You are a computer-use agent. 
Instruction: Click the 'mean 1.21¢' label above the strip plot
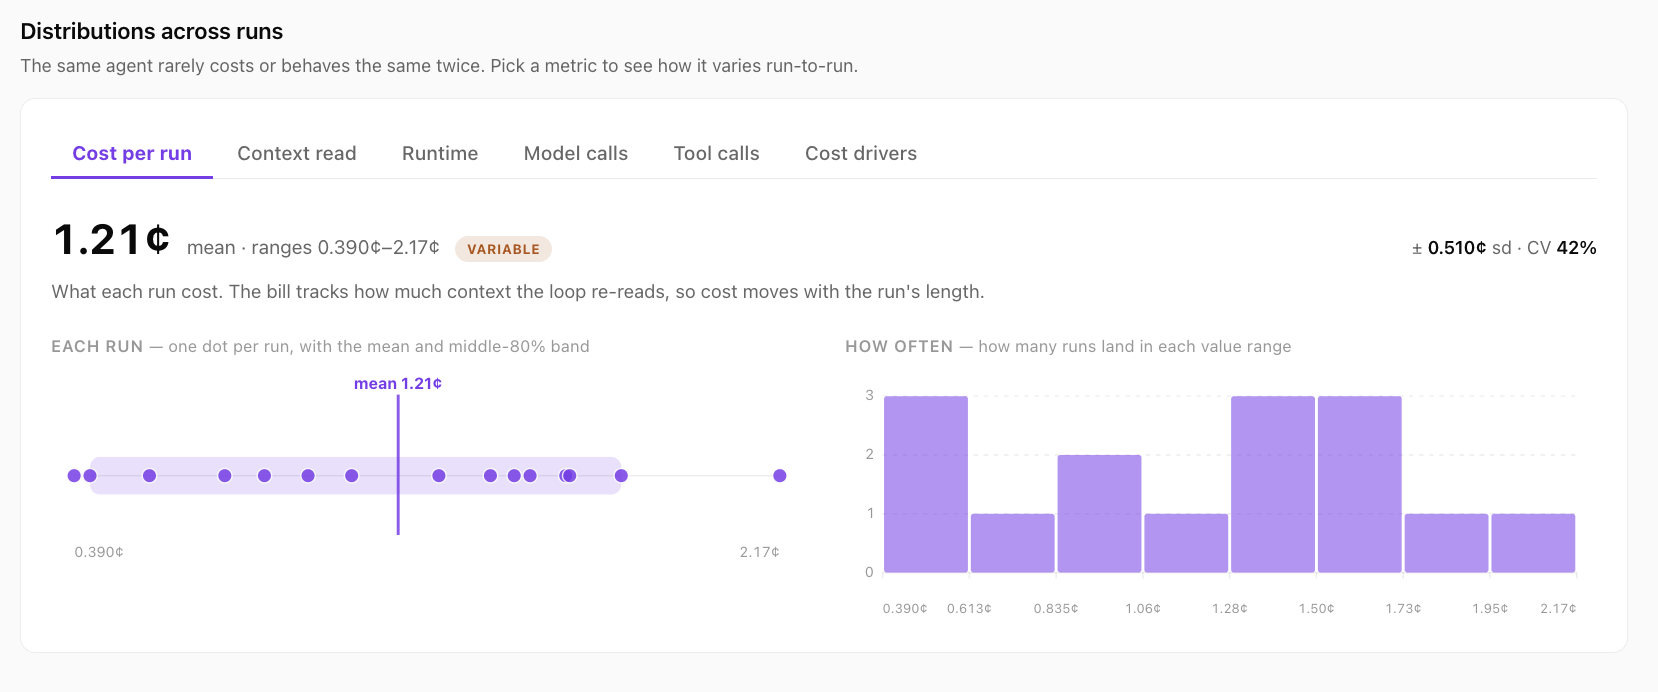click(x=398, y=384)
